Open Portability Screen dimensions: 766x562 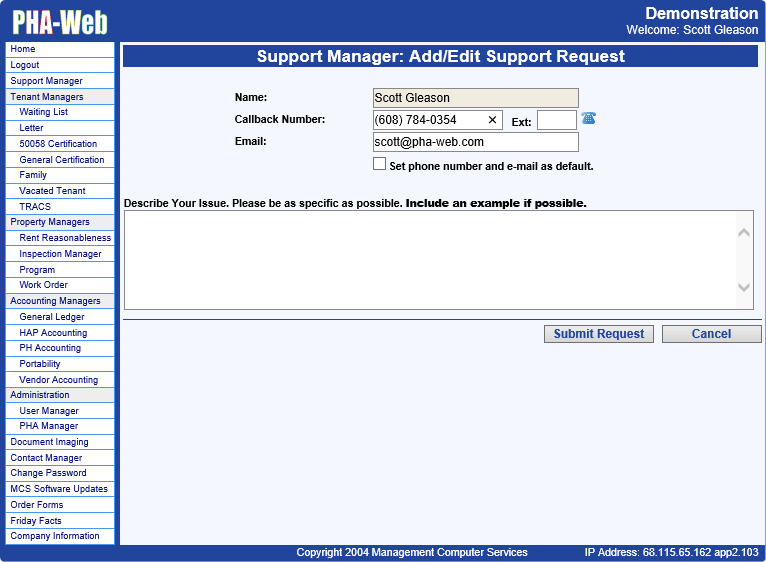tap(60, 364)
